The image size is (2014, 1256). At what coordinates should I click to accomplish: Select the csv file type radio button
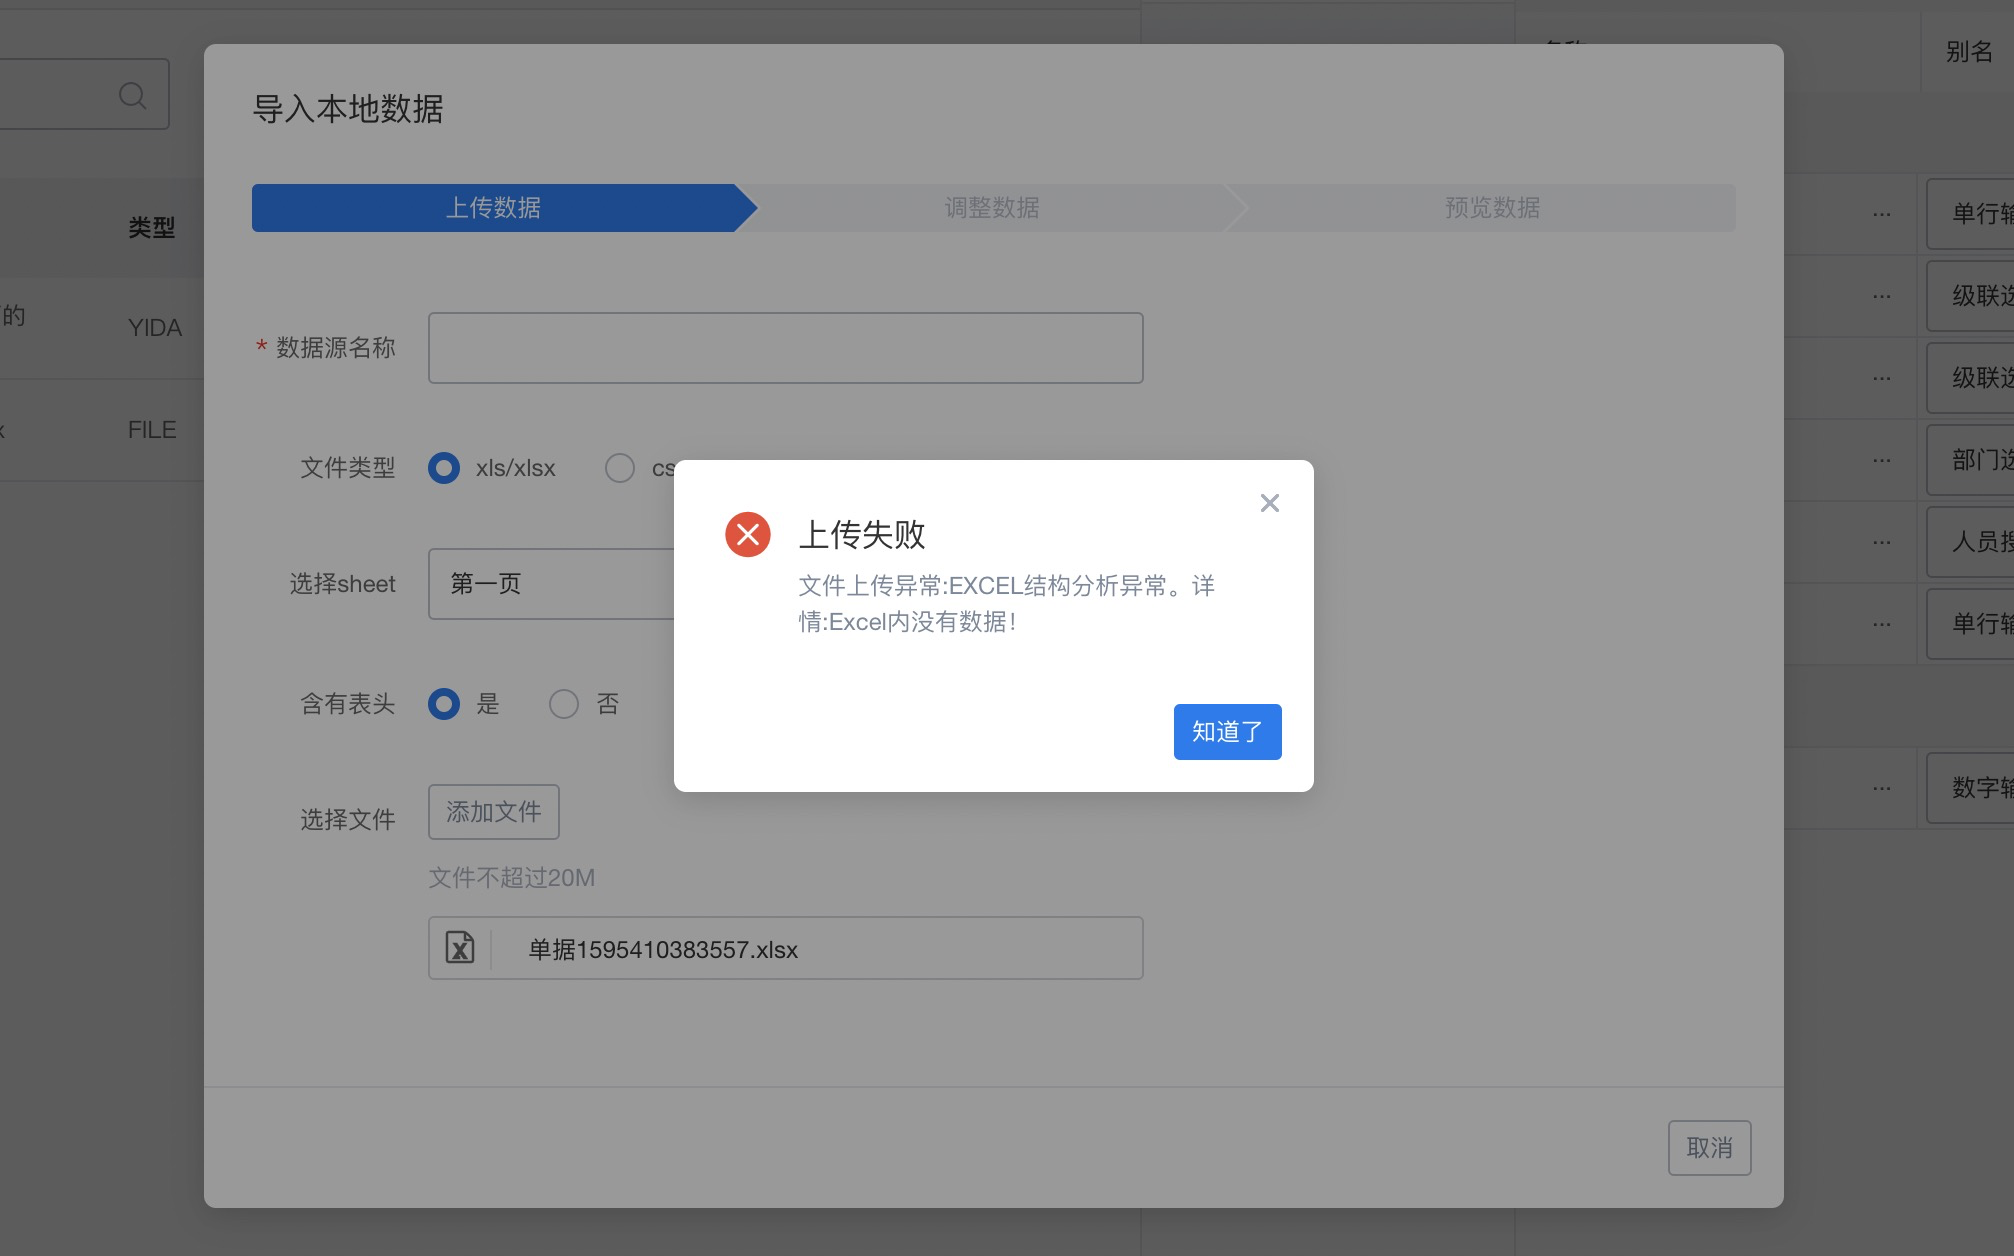620,468
